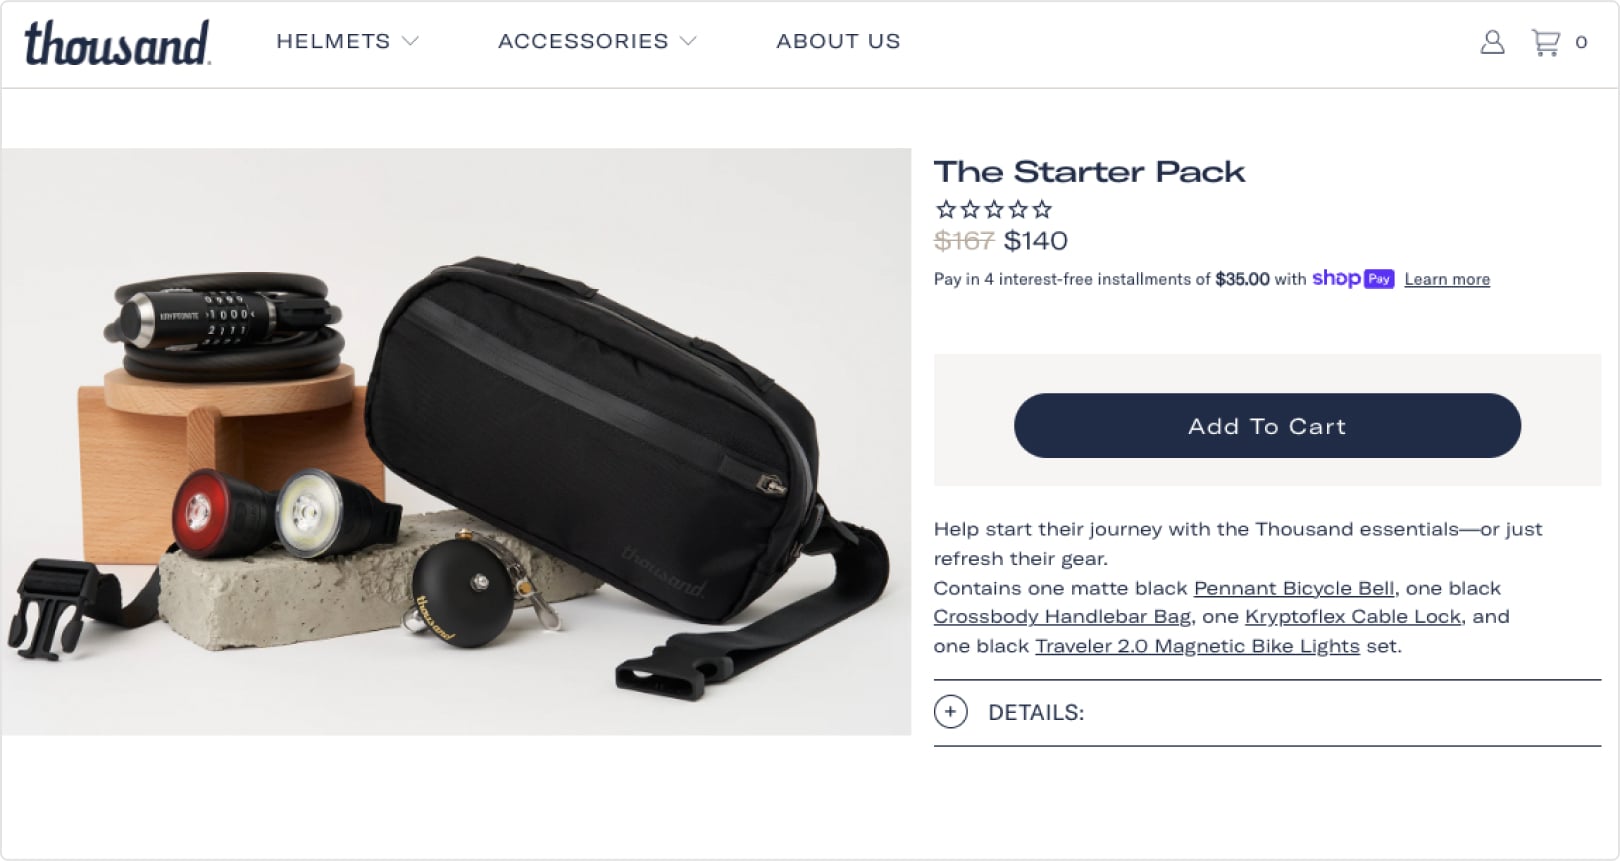Open the Crossbody Handlebar Bag link

point(1062,617)
